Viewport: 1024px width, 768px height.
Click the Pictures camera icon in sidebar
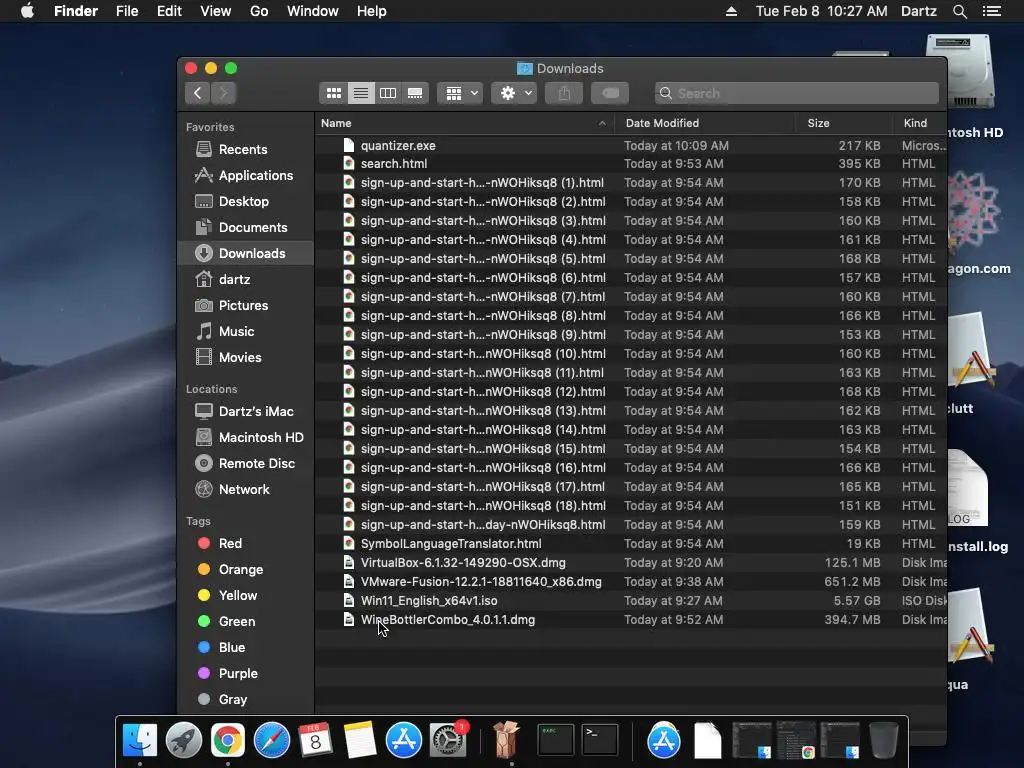coord(204,306)
